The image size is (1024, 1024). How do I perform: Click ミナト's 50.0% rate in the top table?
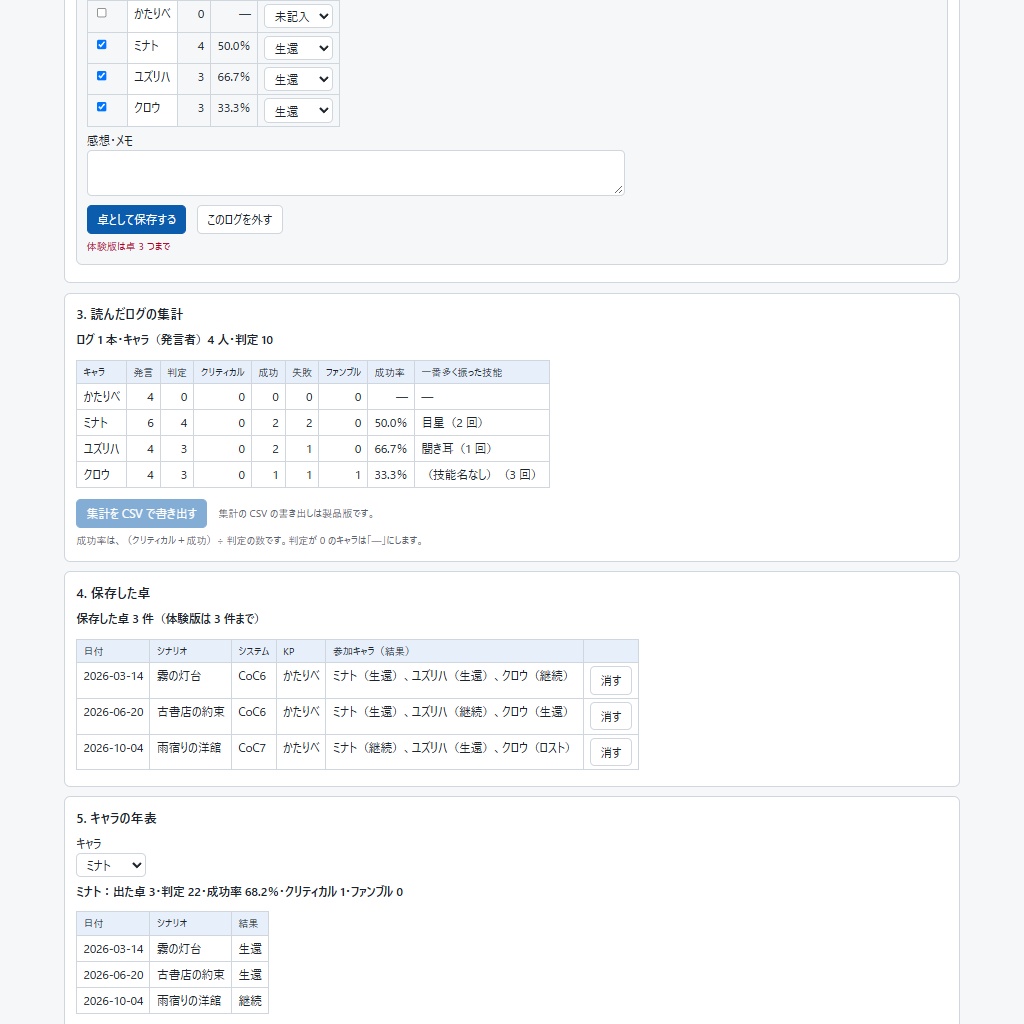tap(234, 46)
